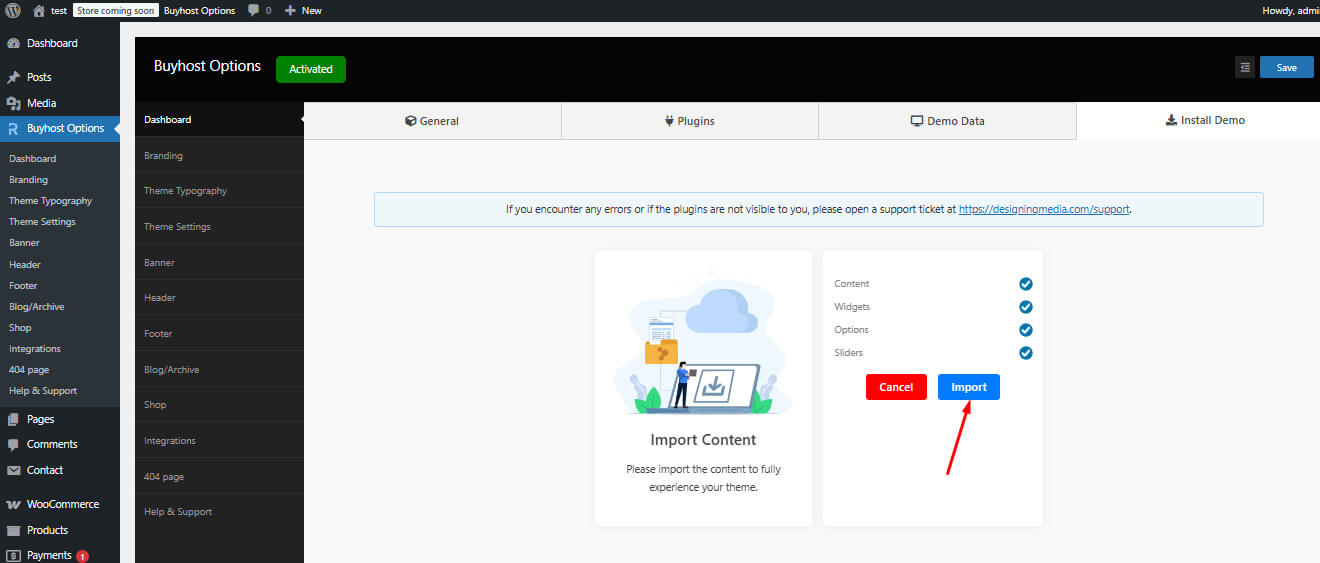This screenshot has height=563, width=1320.
Task: Click the Payments icon in sidebar
Action: pyautogui.click(x=13, y=555)
